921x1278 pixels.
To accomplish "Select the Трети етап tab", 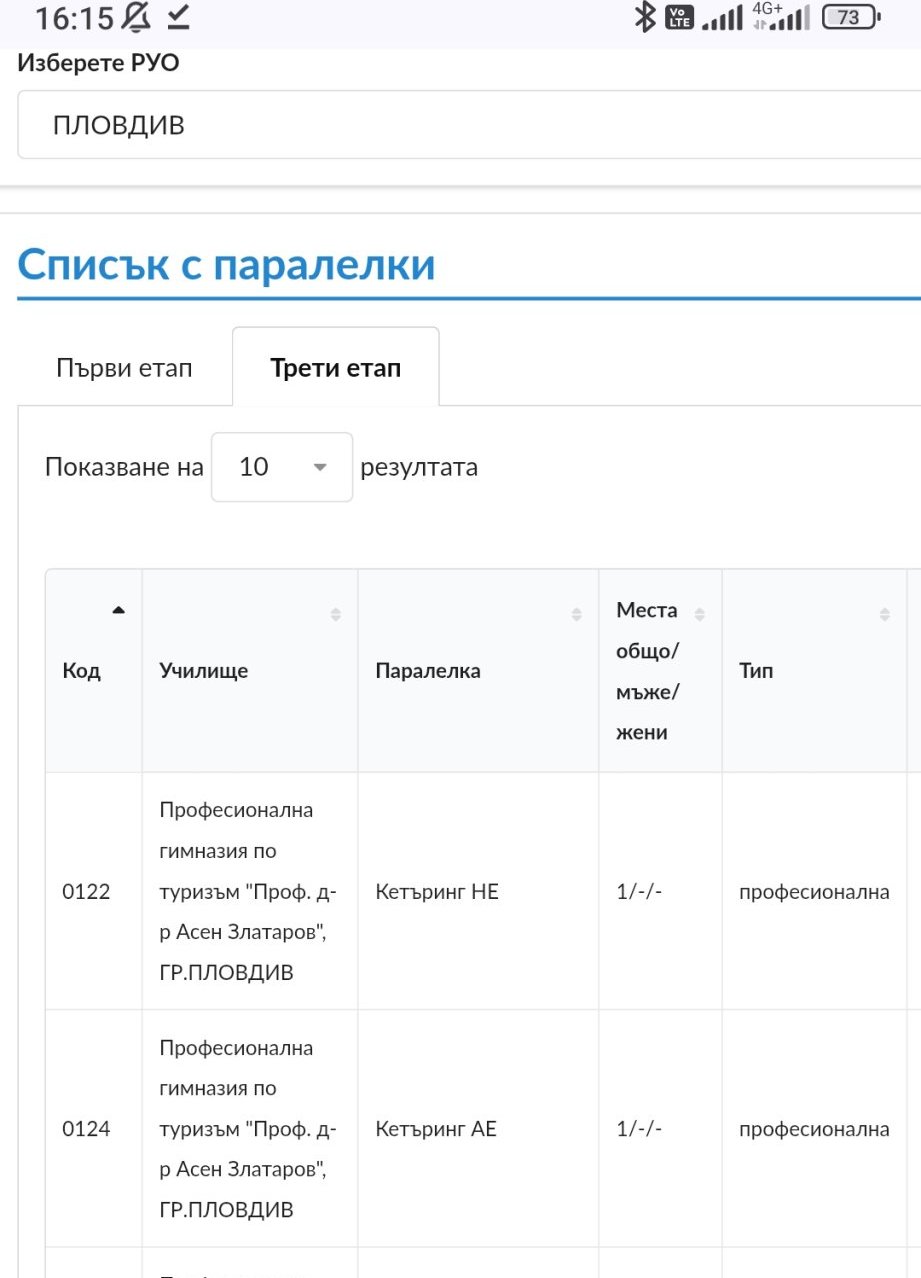I will [x=335, y=368].
